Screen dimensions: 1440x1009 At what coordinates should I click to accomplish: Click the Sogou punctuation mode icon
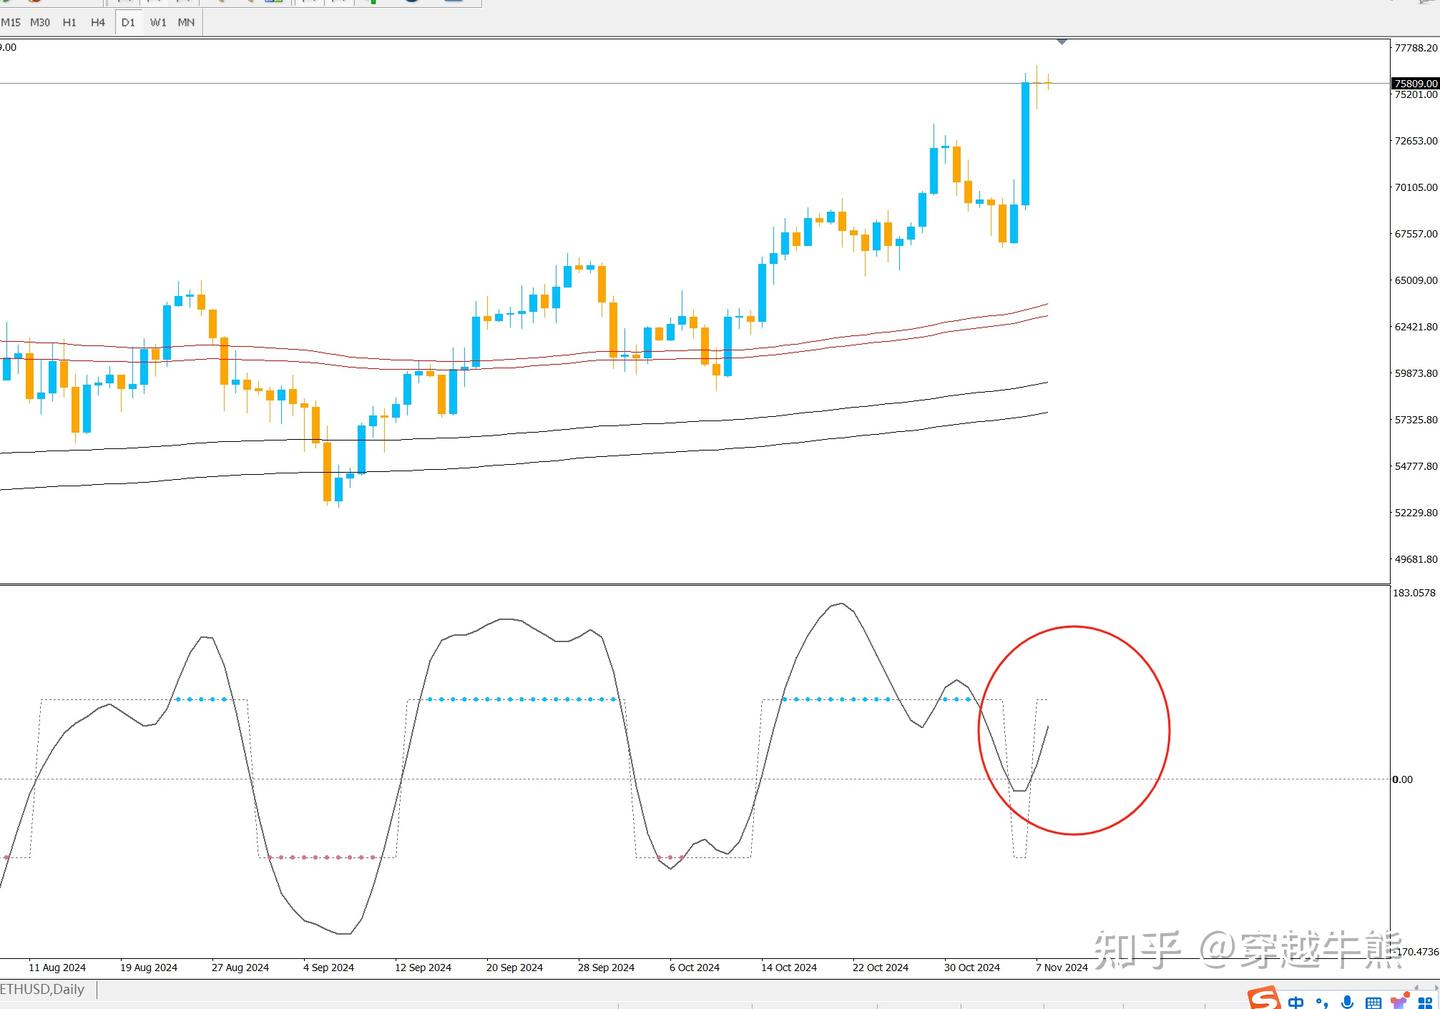pos(1322,1003)
